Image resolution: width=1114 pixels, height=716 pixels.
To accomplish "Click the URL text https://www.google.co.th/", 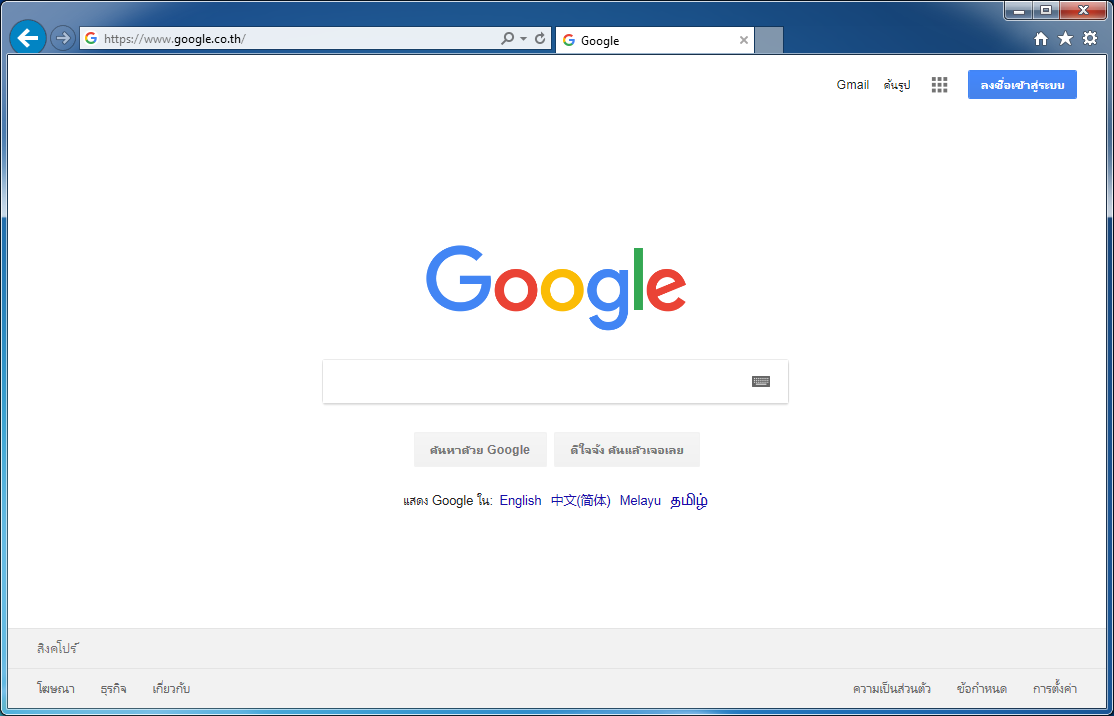I will pyautogui.click(x=175, y=39).
